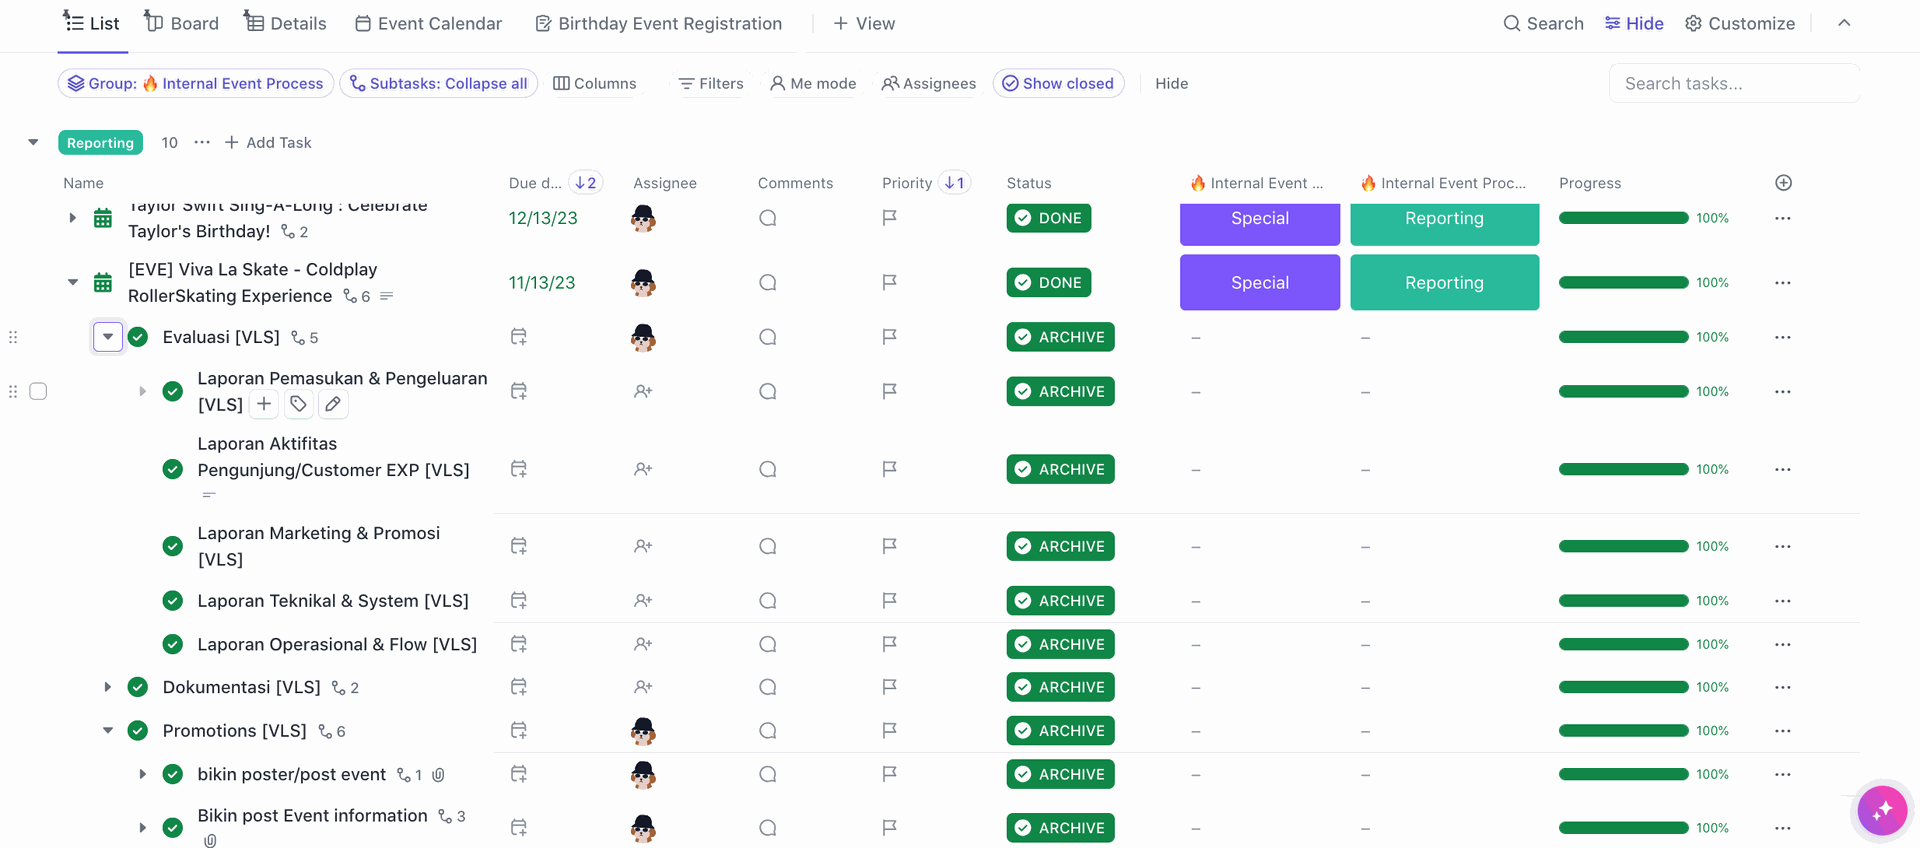
Task: Click Special label on Viva La Skate row
Action: click(1260, 283)
